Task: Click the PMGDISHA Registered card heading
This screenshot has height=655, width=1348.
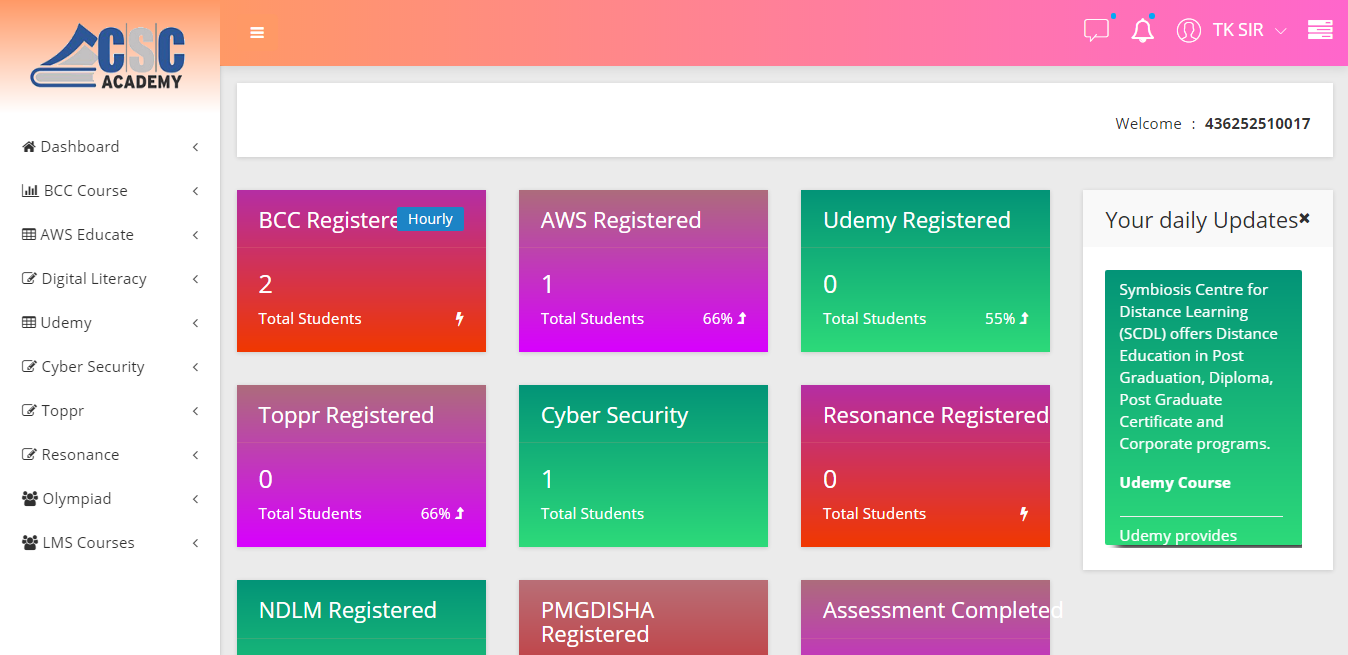Action: pyautogui.click(x=597, y=622)
